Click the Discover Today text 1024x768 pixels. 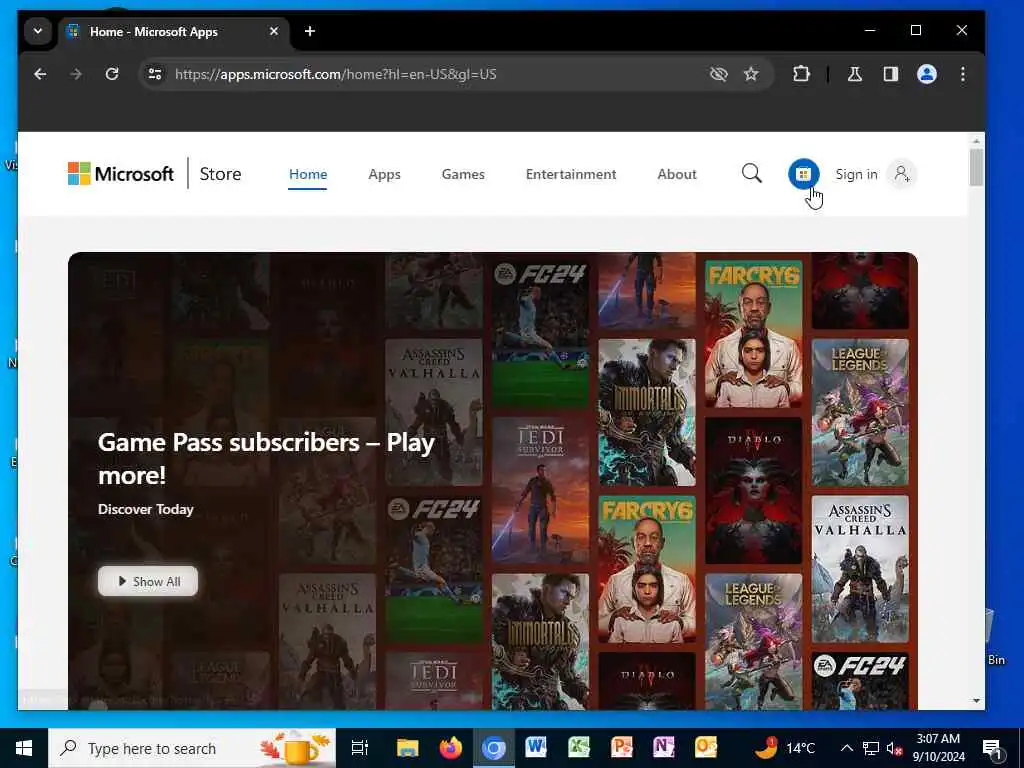[146, 509]
